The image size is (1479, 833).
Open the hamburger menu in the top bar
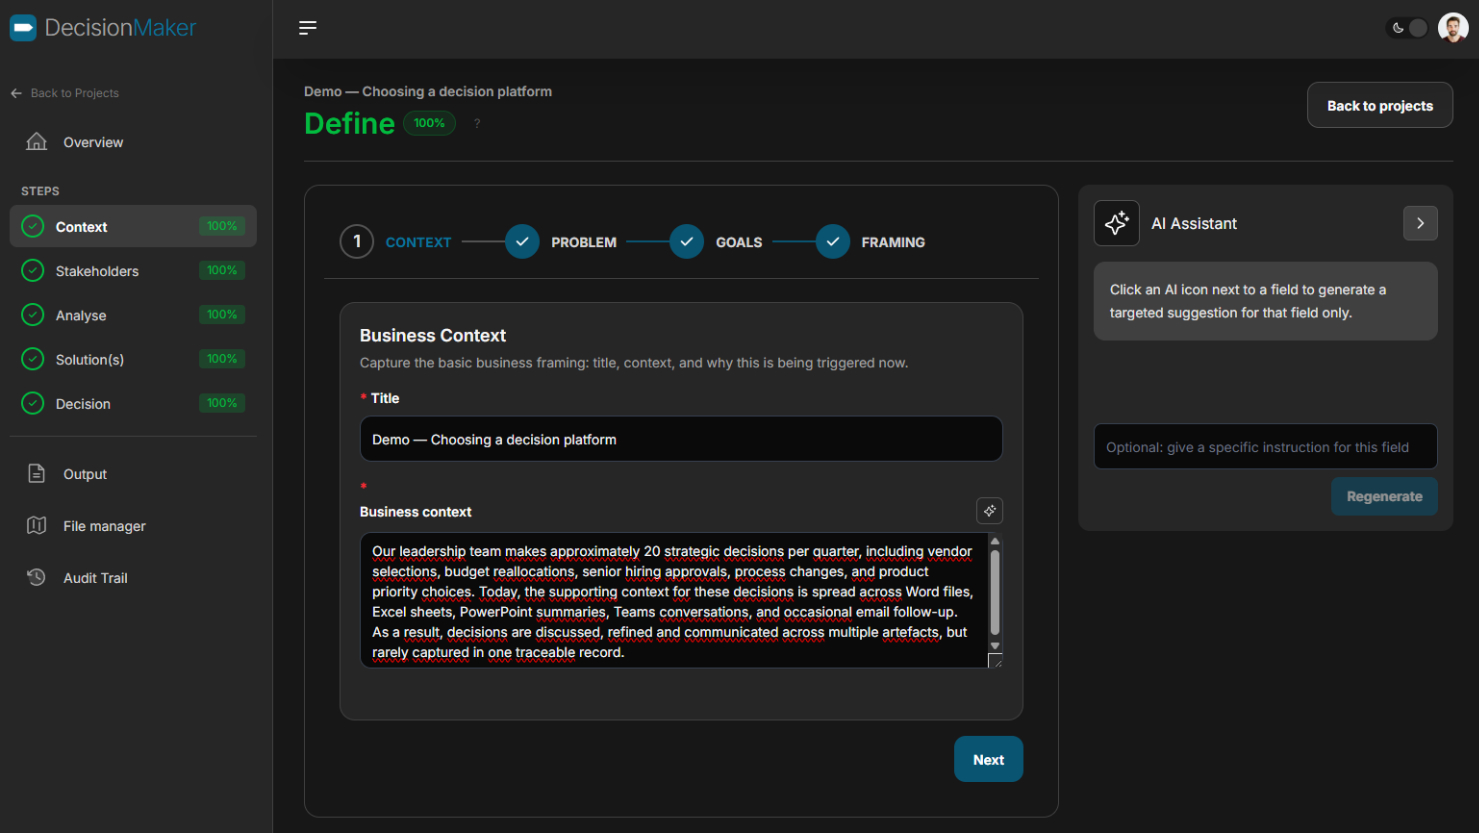[307, 28]
